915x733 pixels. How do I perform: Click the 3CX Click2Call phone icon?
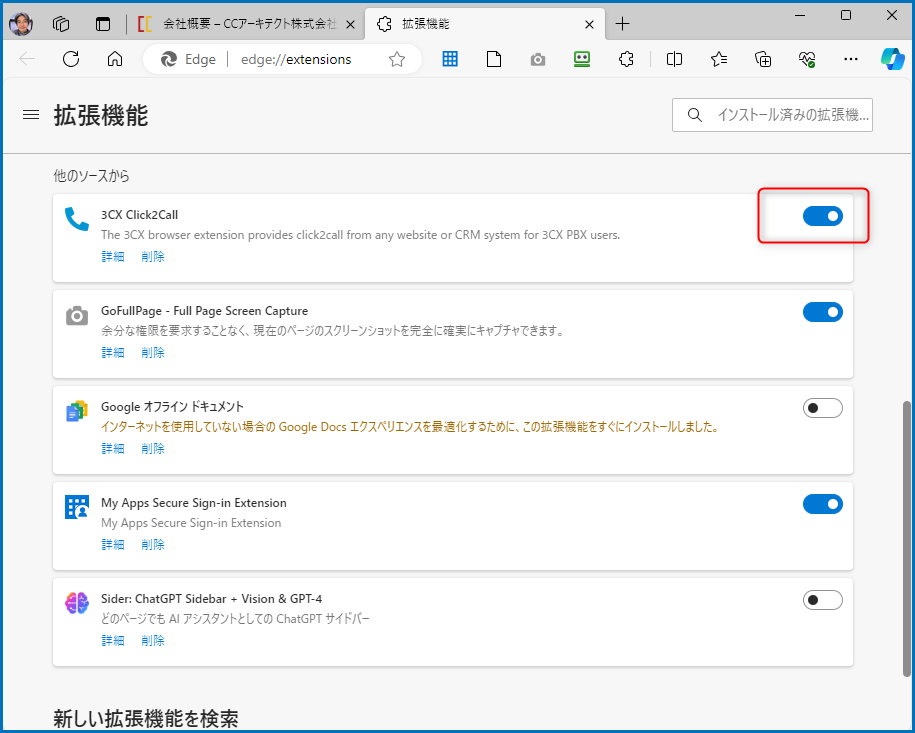pos(76,219)
